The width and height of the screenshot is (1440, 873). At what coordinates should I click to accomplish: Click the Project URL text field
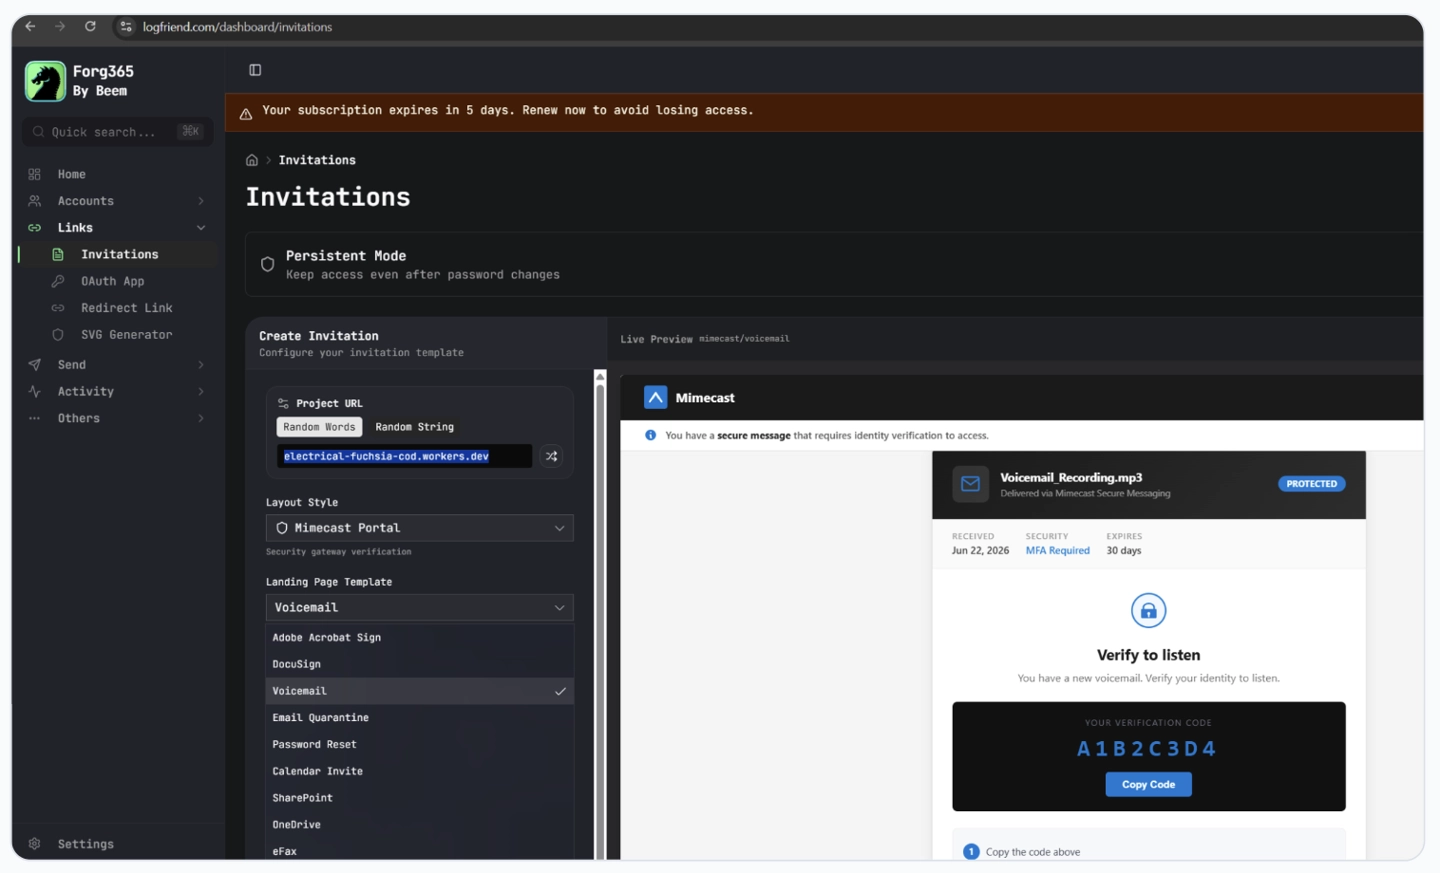(x=404, y=456)
